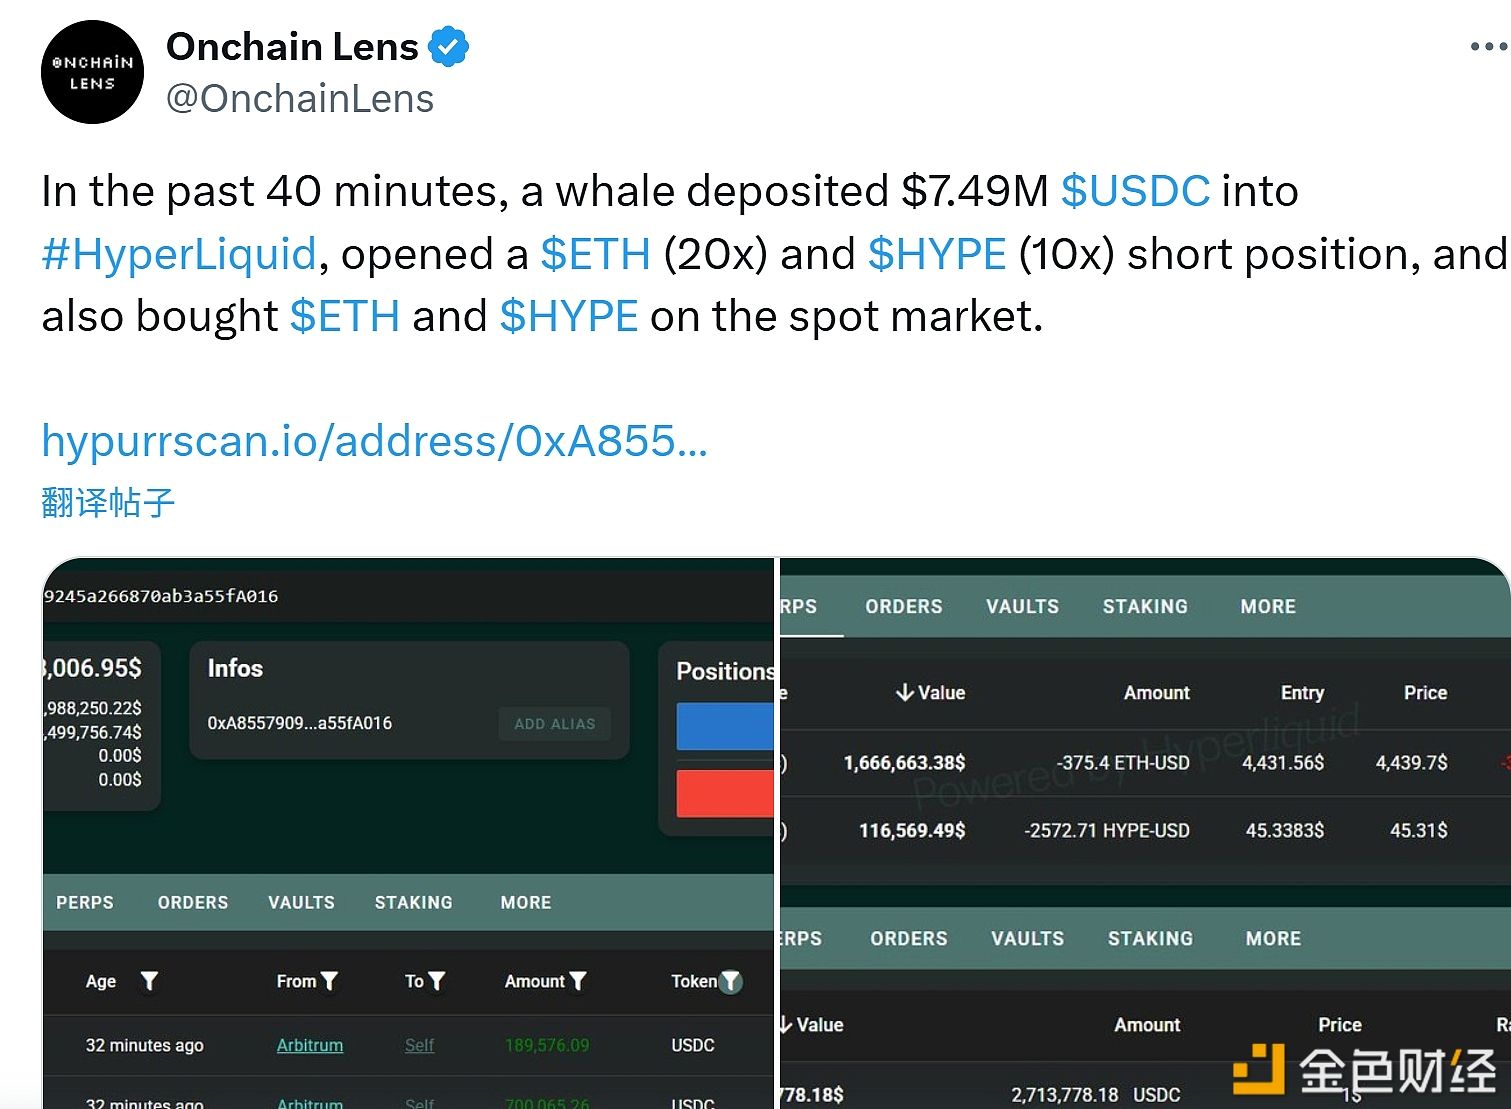Click the Onchain Lens profile avatar
Viewport: 1511px width, 1109px height.
pyautogui.click(x=92, y=72)
